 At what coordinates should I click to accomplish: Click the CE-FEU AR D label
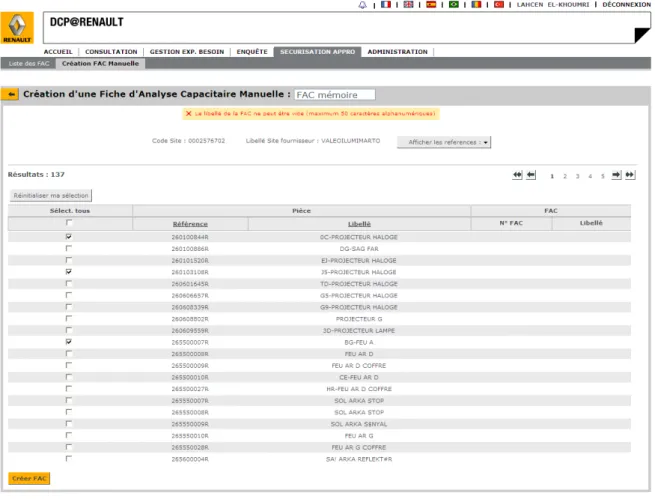tap(359, 377)
